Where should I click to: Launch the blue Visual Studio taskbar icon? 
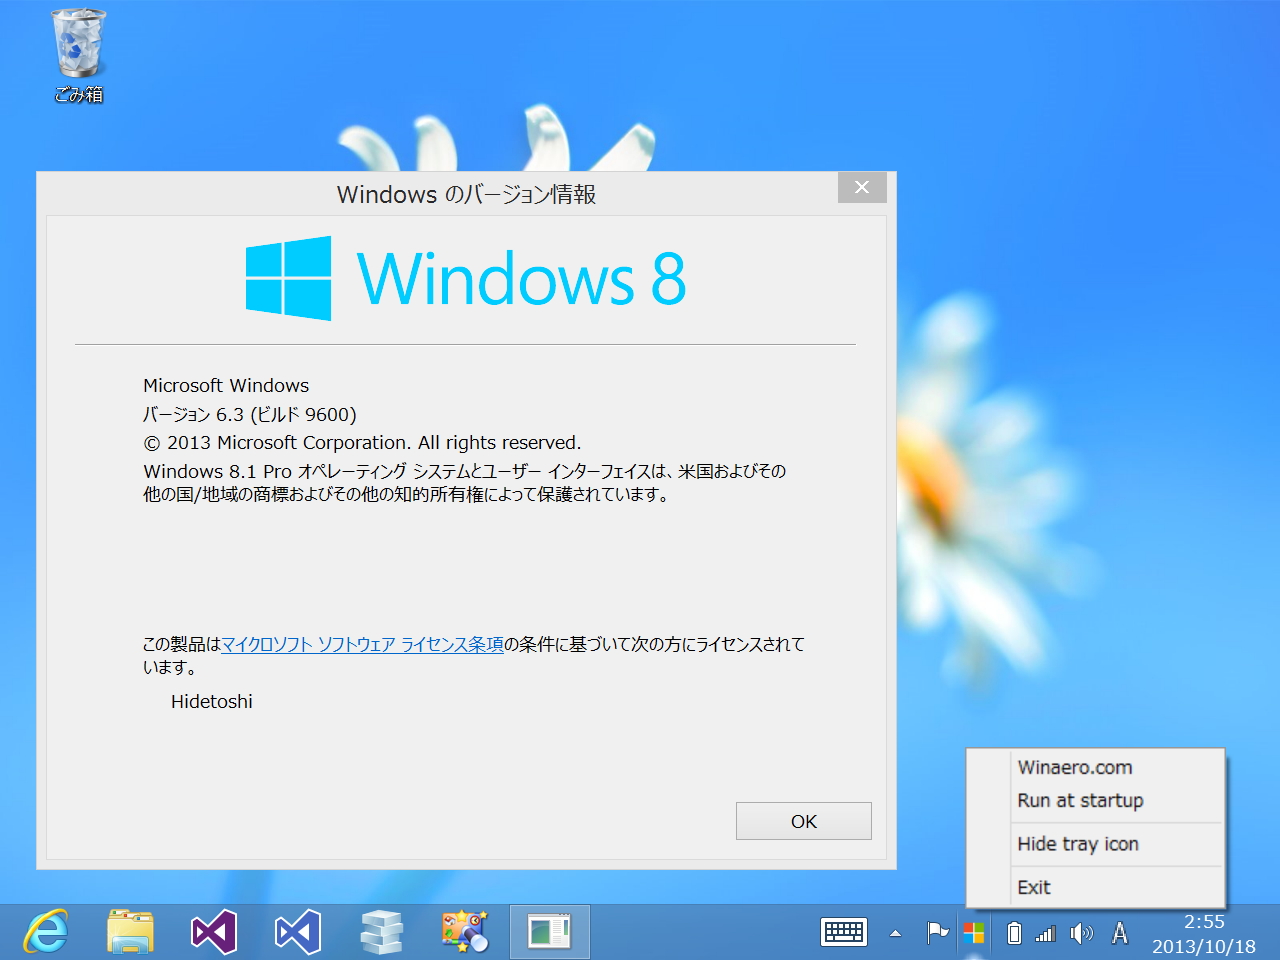[x=298, y=931]
